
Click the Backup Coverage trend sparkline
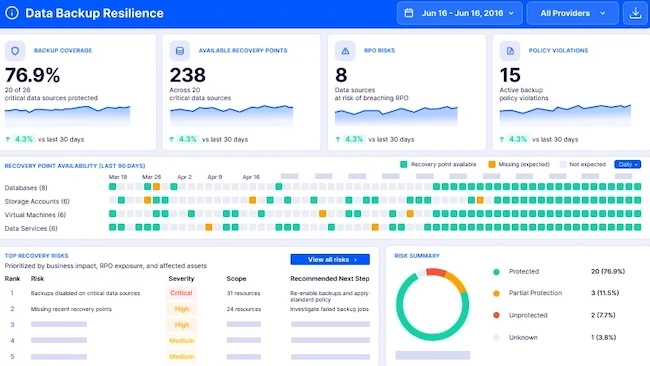coord(67,116)
